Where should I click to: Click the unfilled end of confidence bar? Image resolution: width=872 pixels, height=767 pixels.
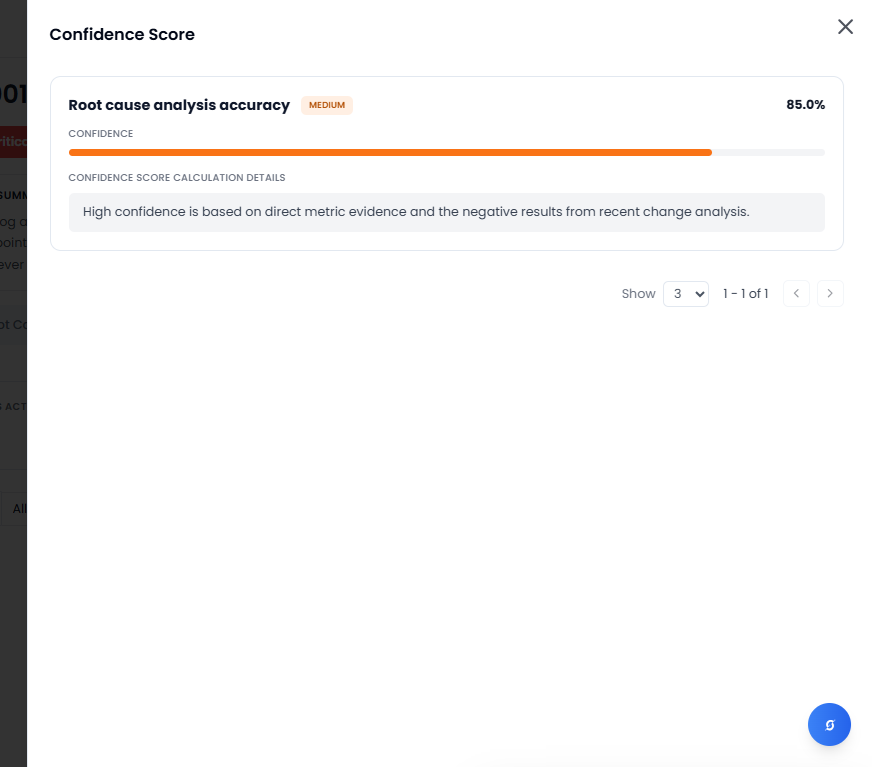768,153
